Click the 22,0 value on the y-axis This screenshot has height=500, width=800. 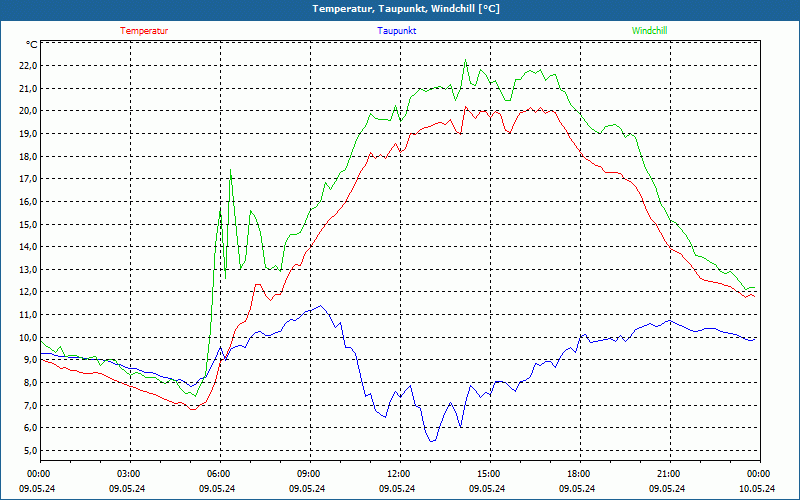point(27,66)
